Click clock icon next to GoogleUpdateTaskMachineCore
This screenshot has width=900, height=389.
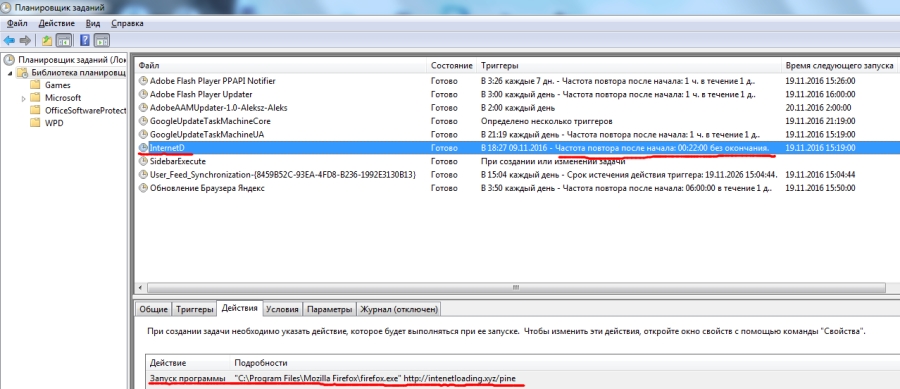143,121
